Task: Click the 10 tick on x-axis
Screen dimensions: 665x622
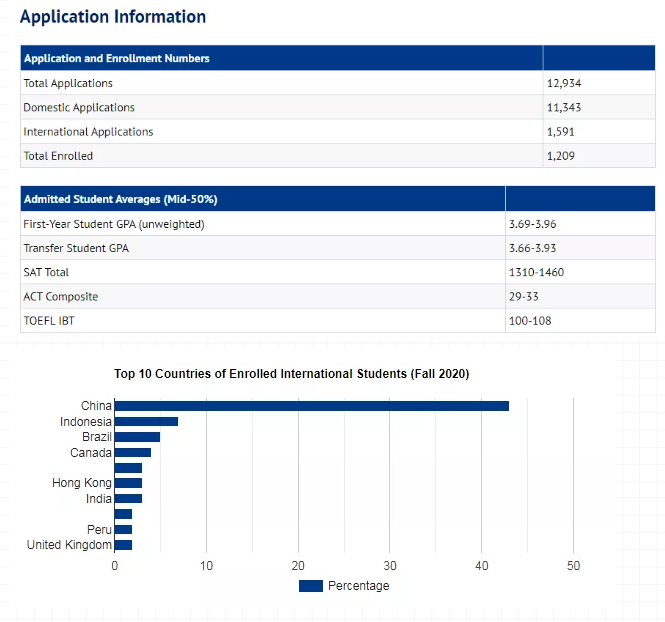Action: click(207, 566)
